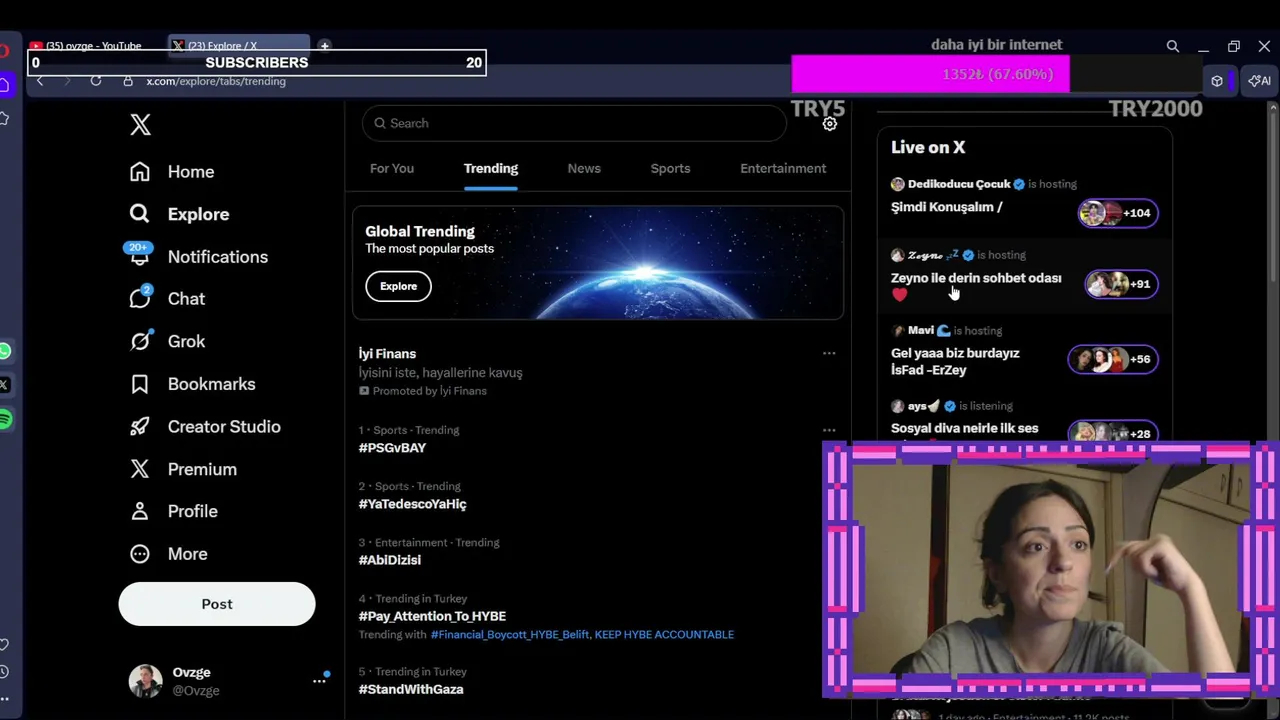Screen dimensions: 1280x720
Task: Open more options for #PSGvBAY trend
Action: pyautogui.click(x=829, y=430)
